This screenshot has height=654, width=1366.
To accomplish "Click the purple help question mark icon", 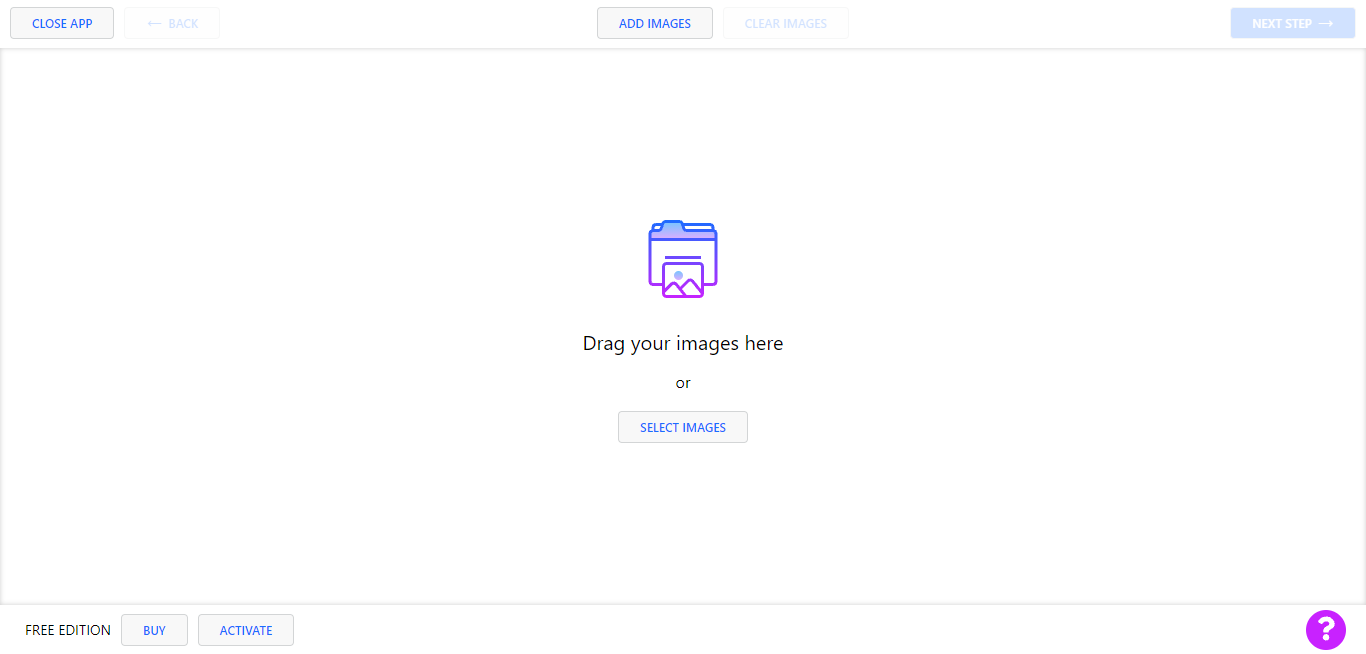I will (x=1325, y=629).
